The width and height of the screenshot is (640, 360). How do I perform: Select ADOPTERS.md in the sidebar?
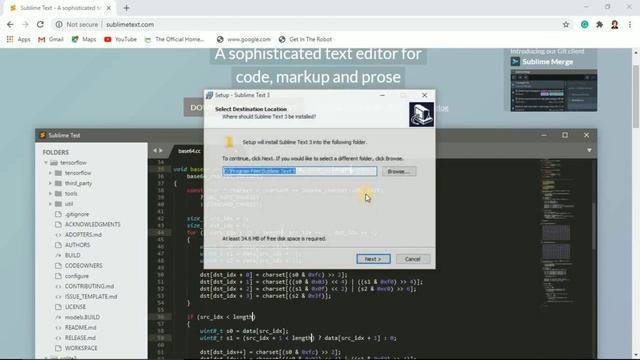(x=83, y=235)
